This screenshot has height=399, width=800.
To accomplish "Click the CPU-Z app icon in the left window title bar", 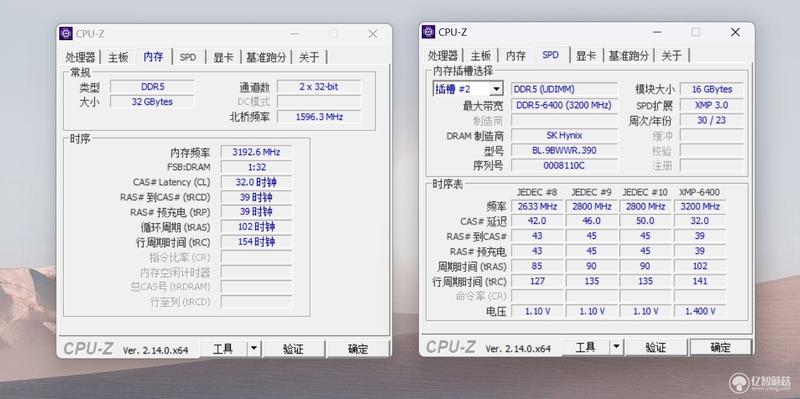I will 66,34.
